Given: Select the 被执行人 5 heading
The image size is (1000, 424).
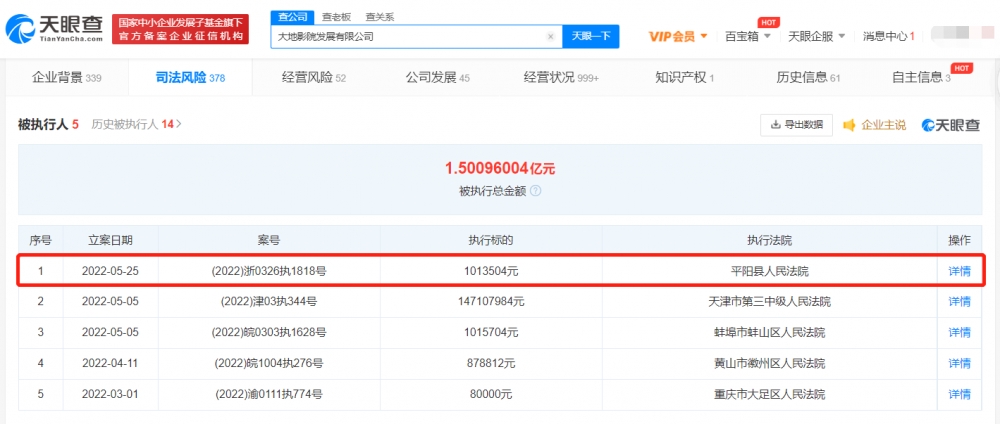Looking at the screenshot, I should (48, 124).
